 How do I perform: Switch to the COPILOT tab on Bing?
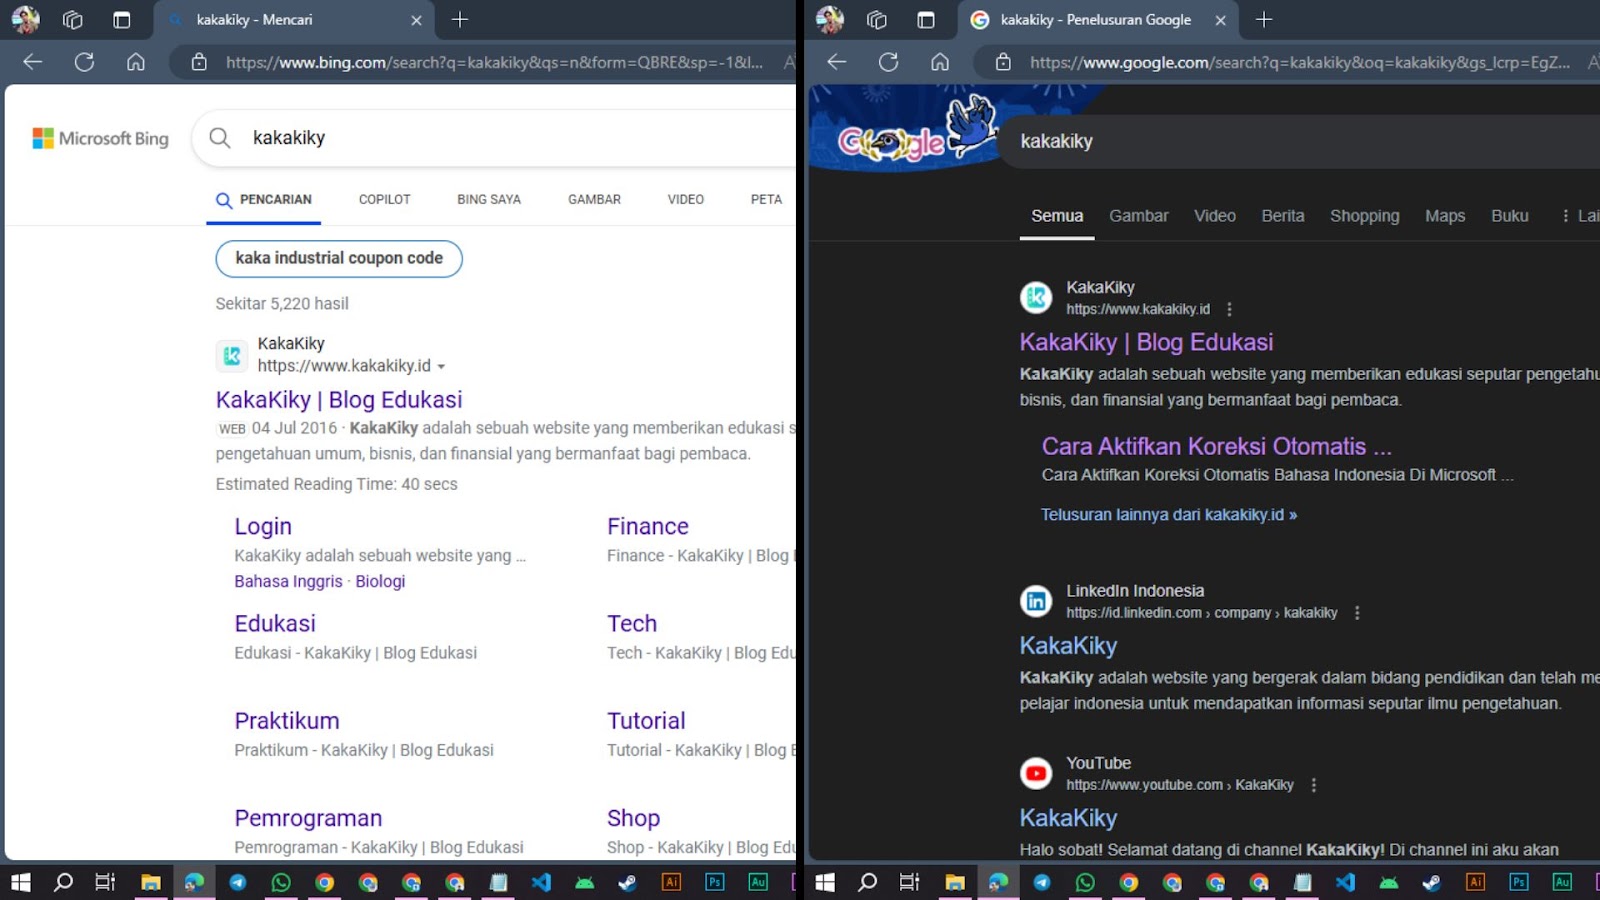385,200
